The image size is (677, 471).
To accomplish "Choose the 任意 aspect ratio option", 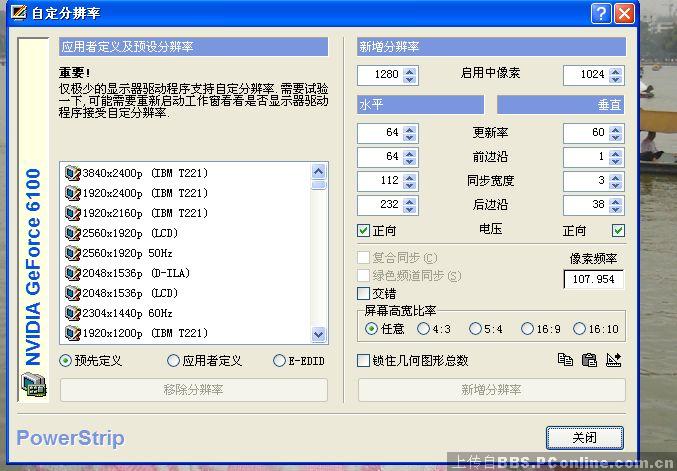I will [x=371, y=329].
